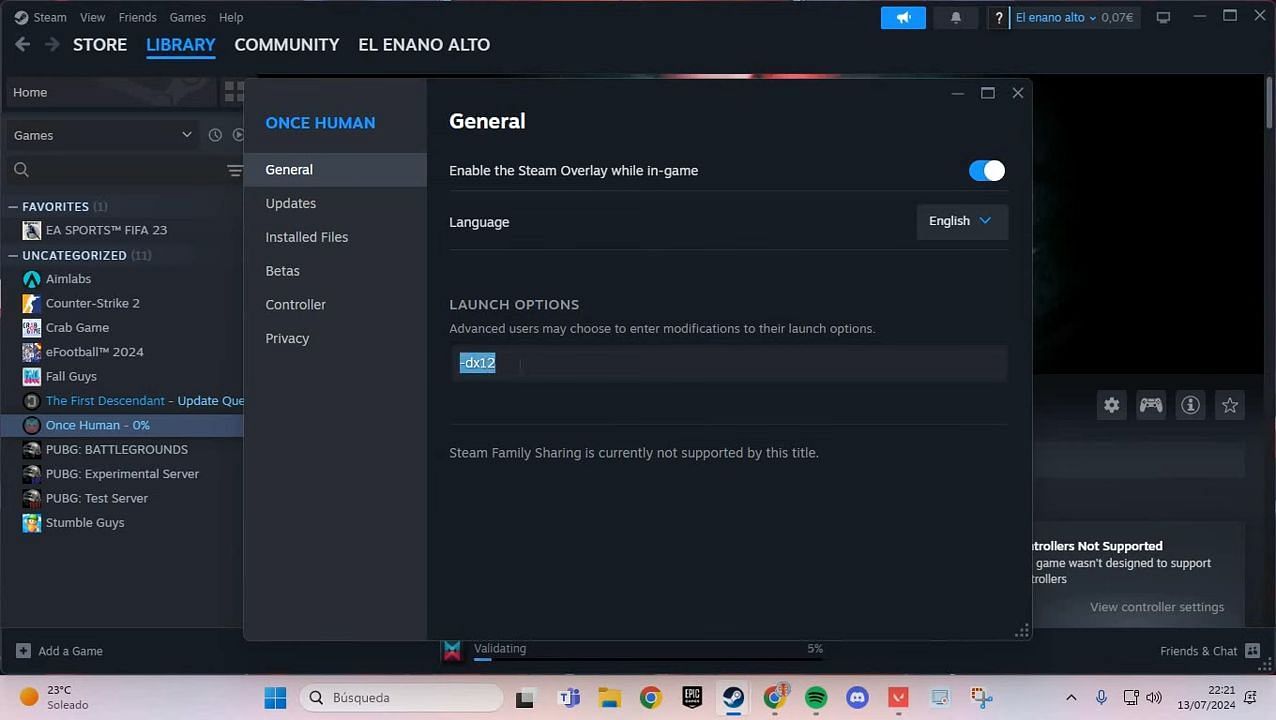This screenshot has width=1276, height=720.
Task: Expand the Games filter dropdown
Action: point(101,135)
